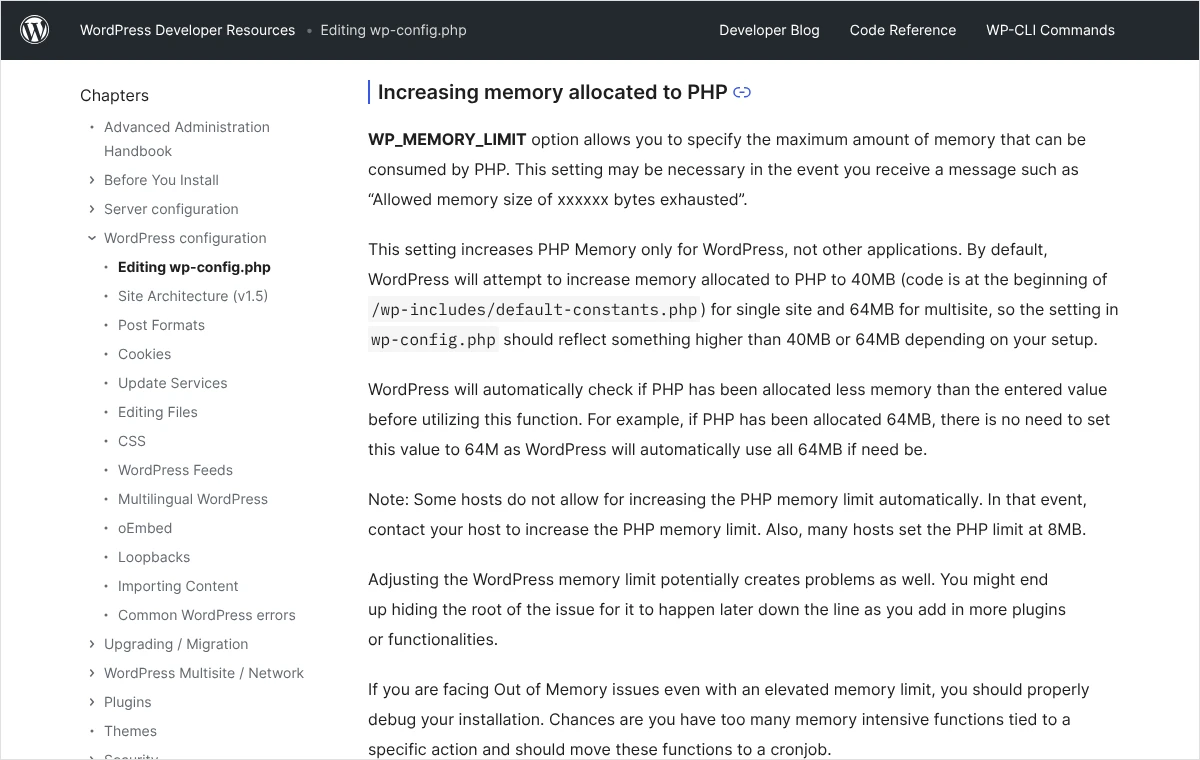Open the Editing Files page
Image resolution: width=1200 pixels, height=760 pixels.
point(158,412)
